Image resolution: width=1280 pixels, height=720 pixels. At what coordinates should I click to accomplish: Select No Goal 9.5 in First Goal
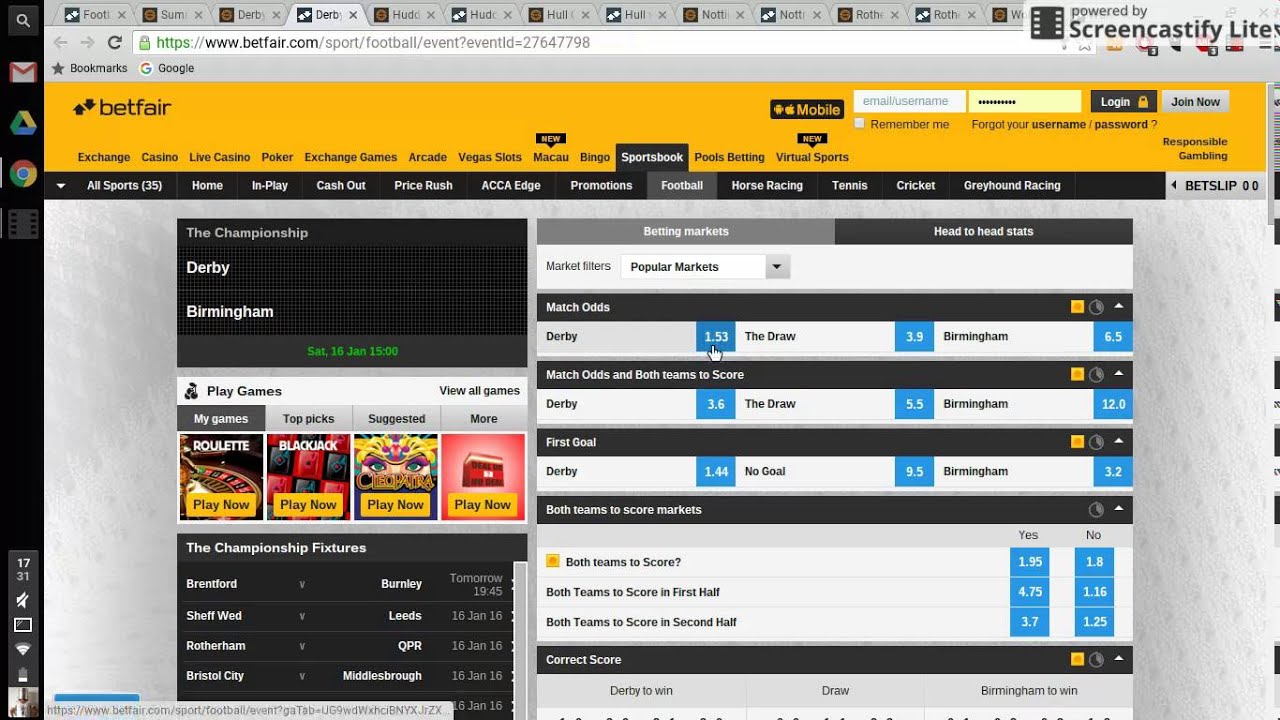(914, 472)
